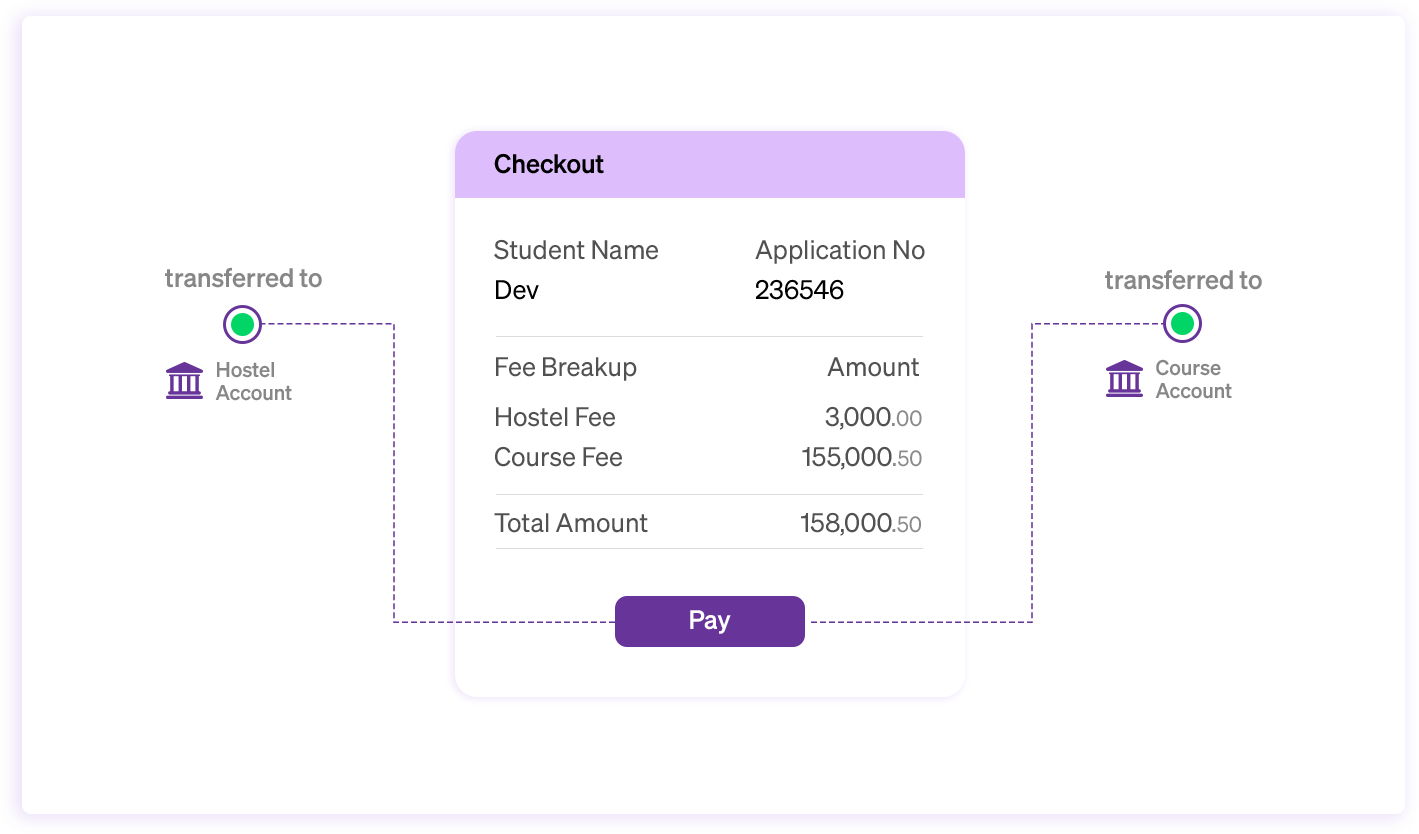Select application number 236546

[799, 290]
